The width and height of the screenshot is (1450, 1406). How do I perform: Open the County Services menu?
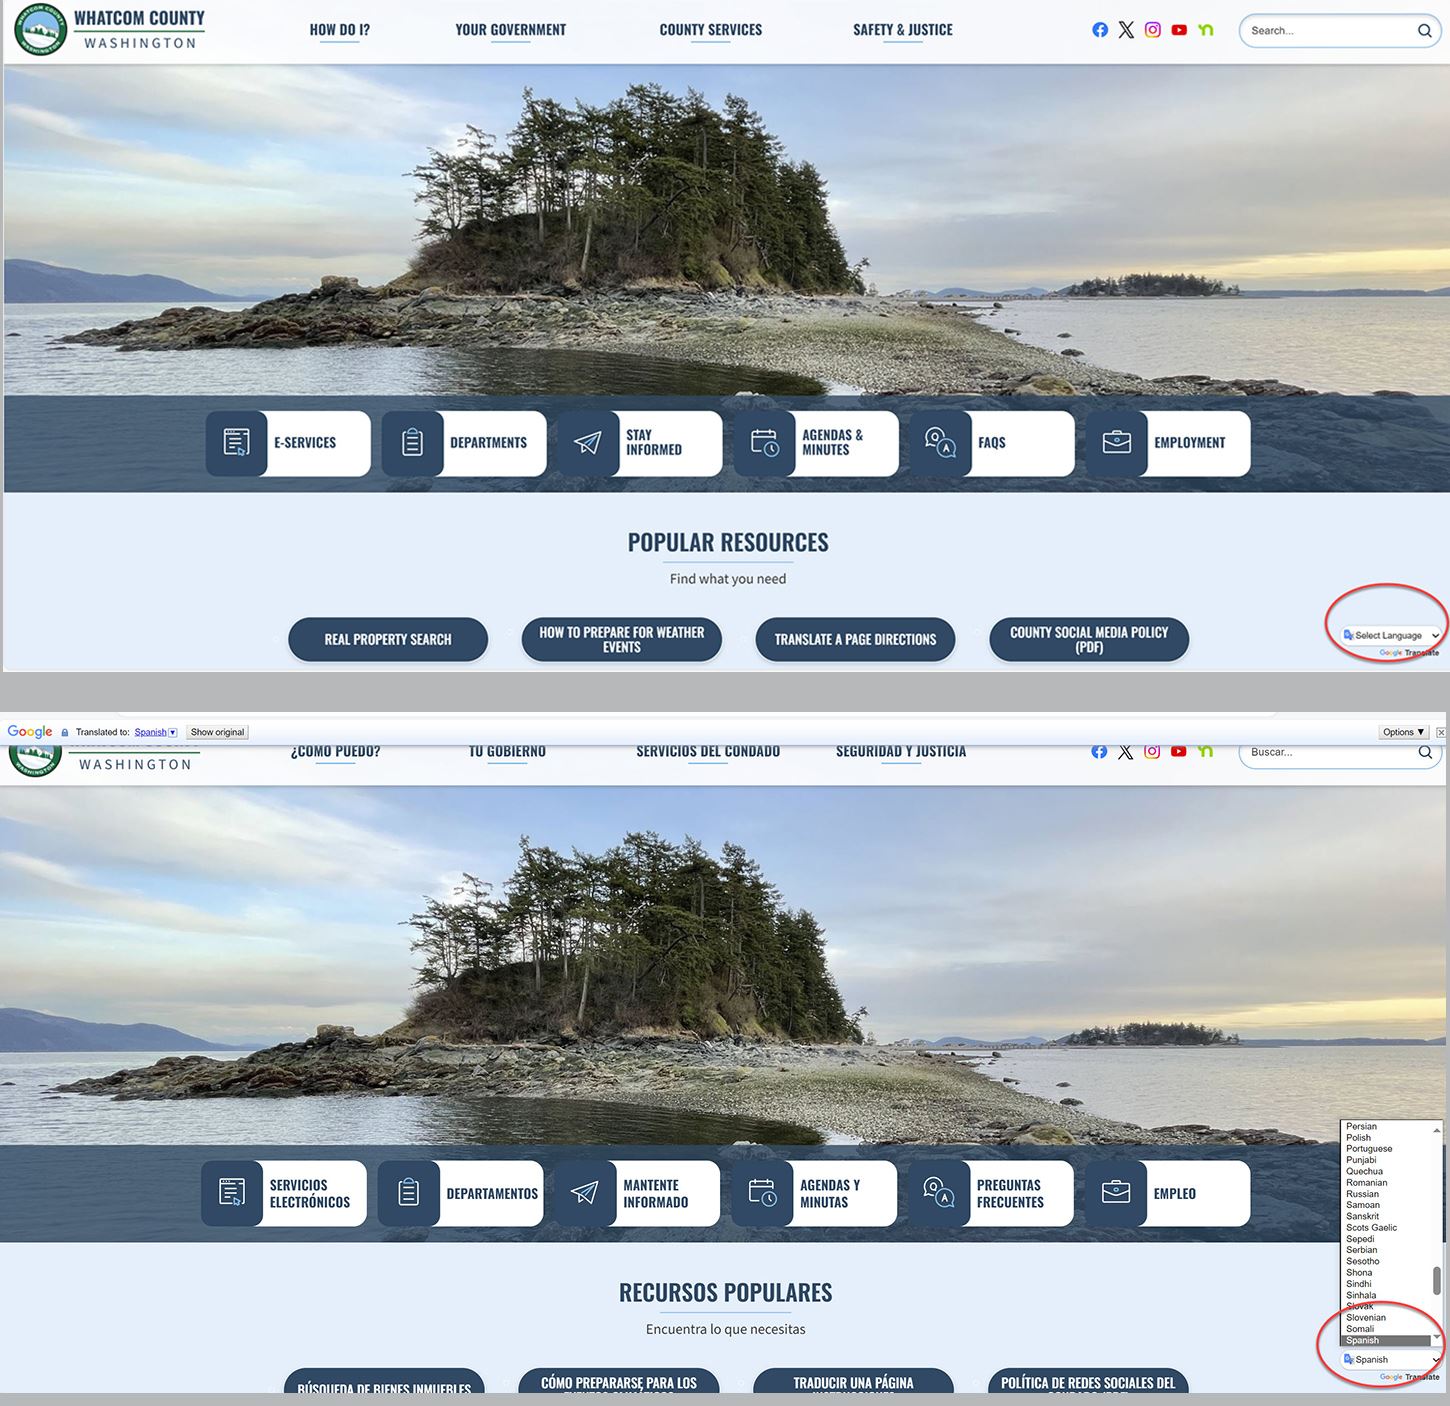[x=710, y=30]
